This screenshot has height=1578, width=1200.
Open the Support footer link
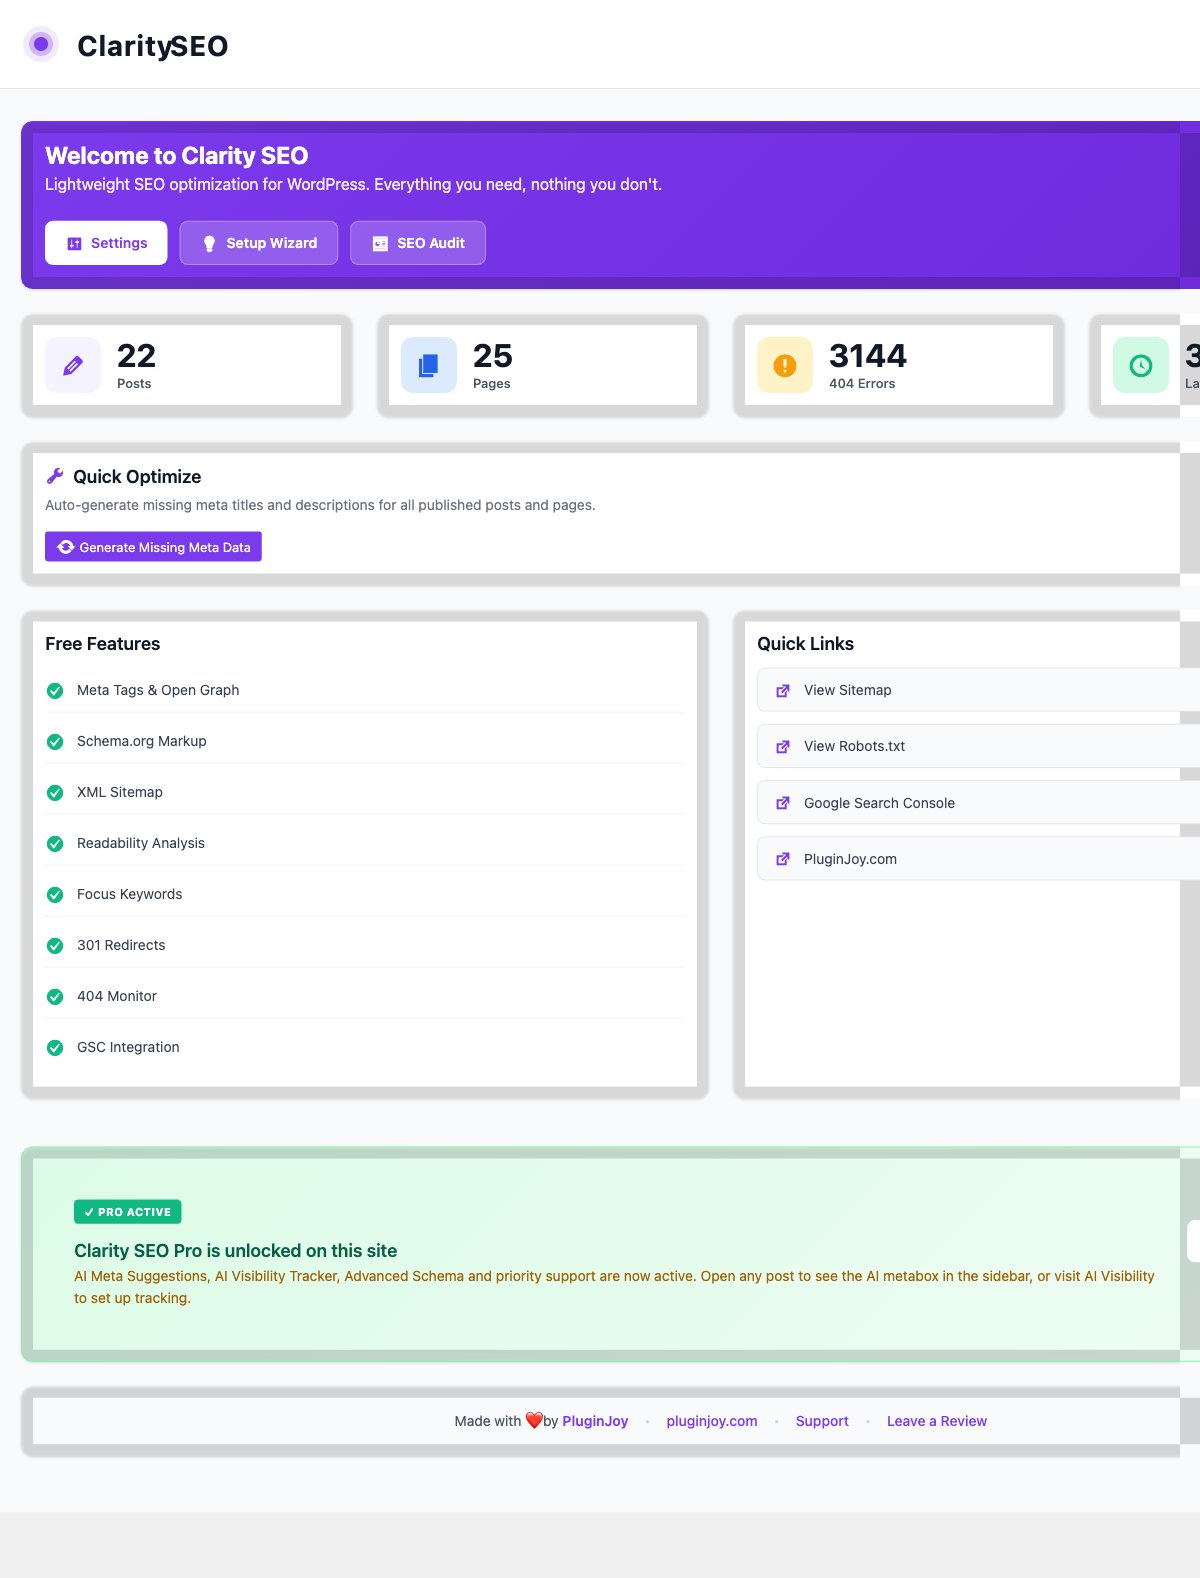[822, 1421]
